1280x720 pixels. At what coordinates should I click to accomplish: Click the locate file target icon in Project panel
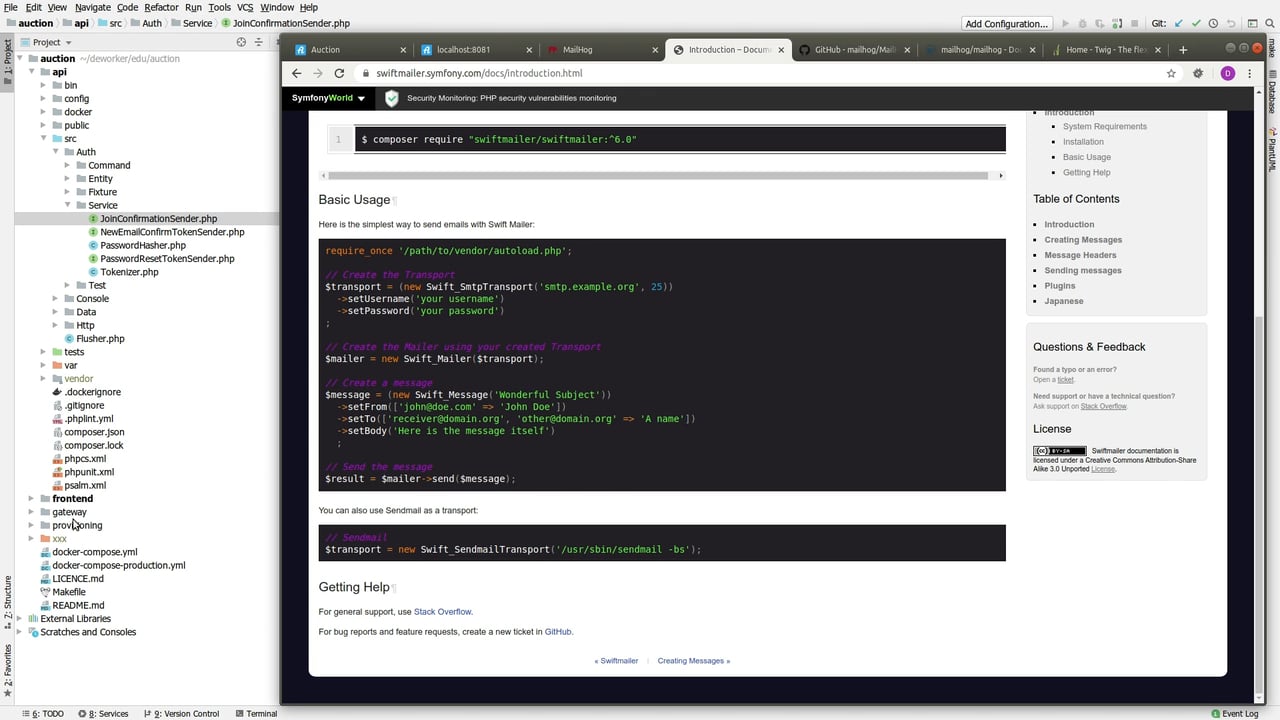point(241,42)
